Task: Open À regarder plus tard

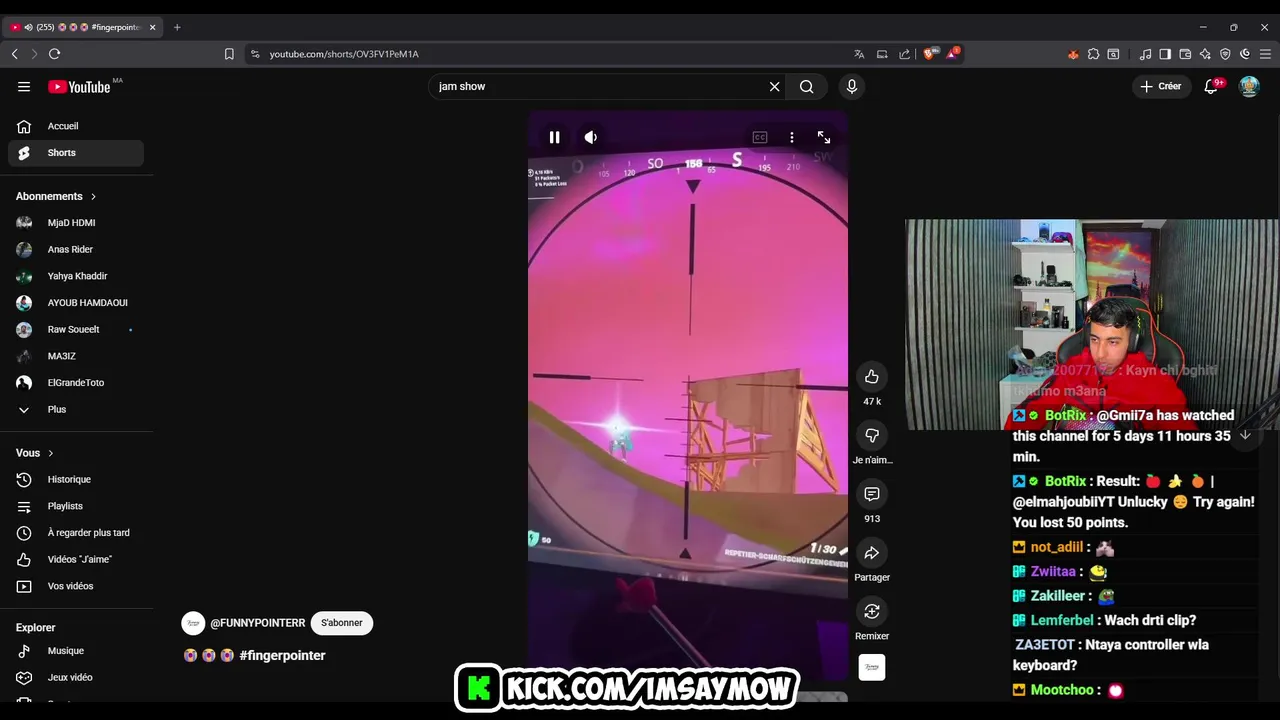Action: coord(76,533)
